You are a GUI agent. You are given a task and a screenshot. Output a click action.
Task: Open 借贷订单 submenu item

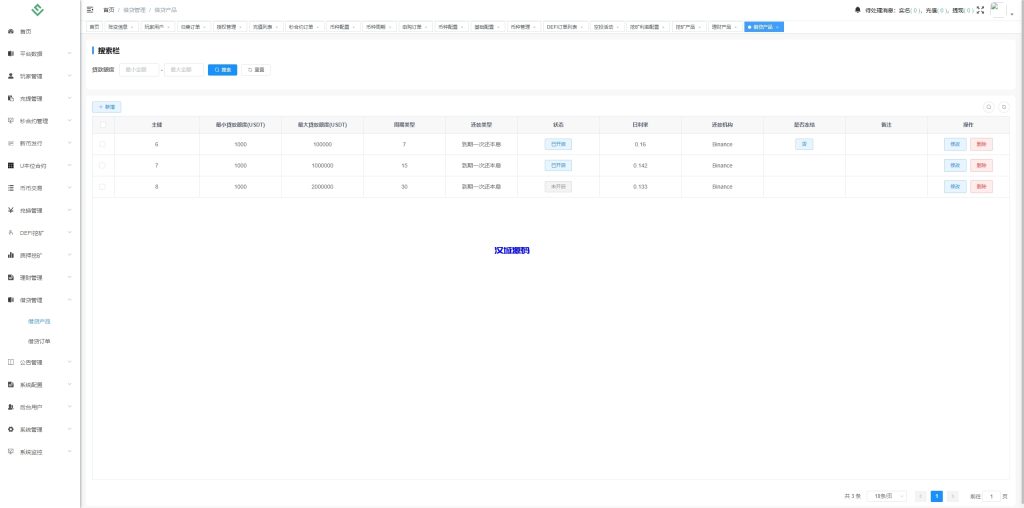(39, 341)
